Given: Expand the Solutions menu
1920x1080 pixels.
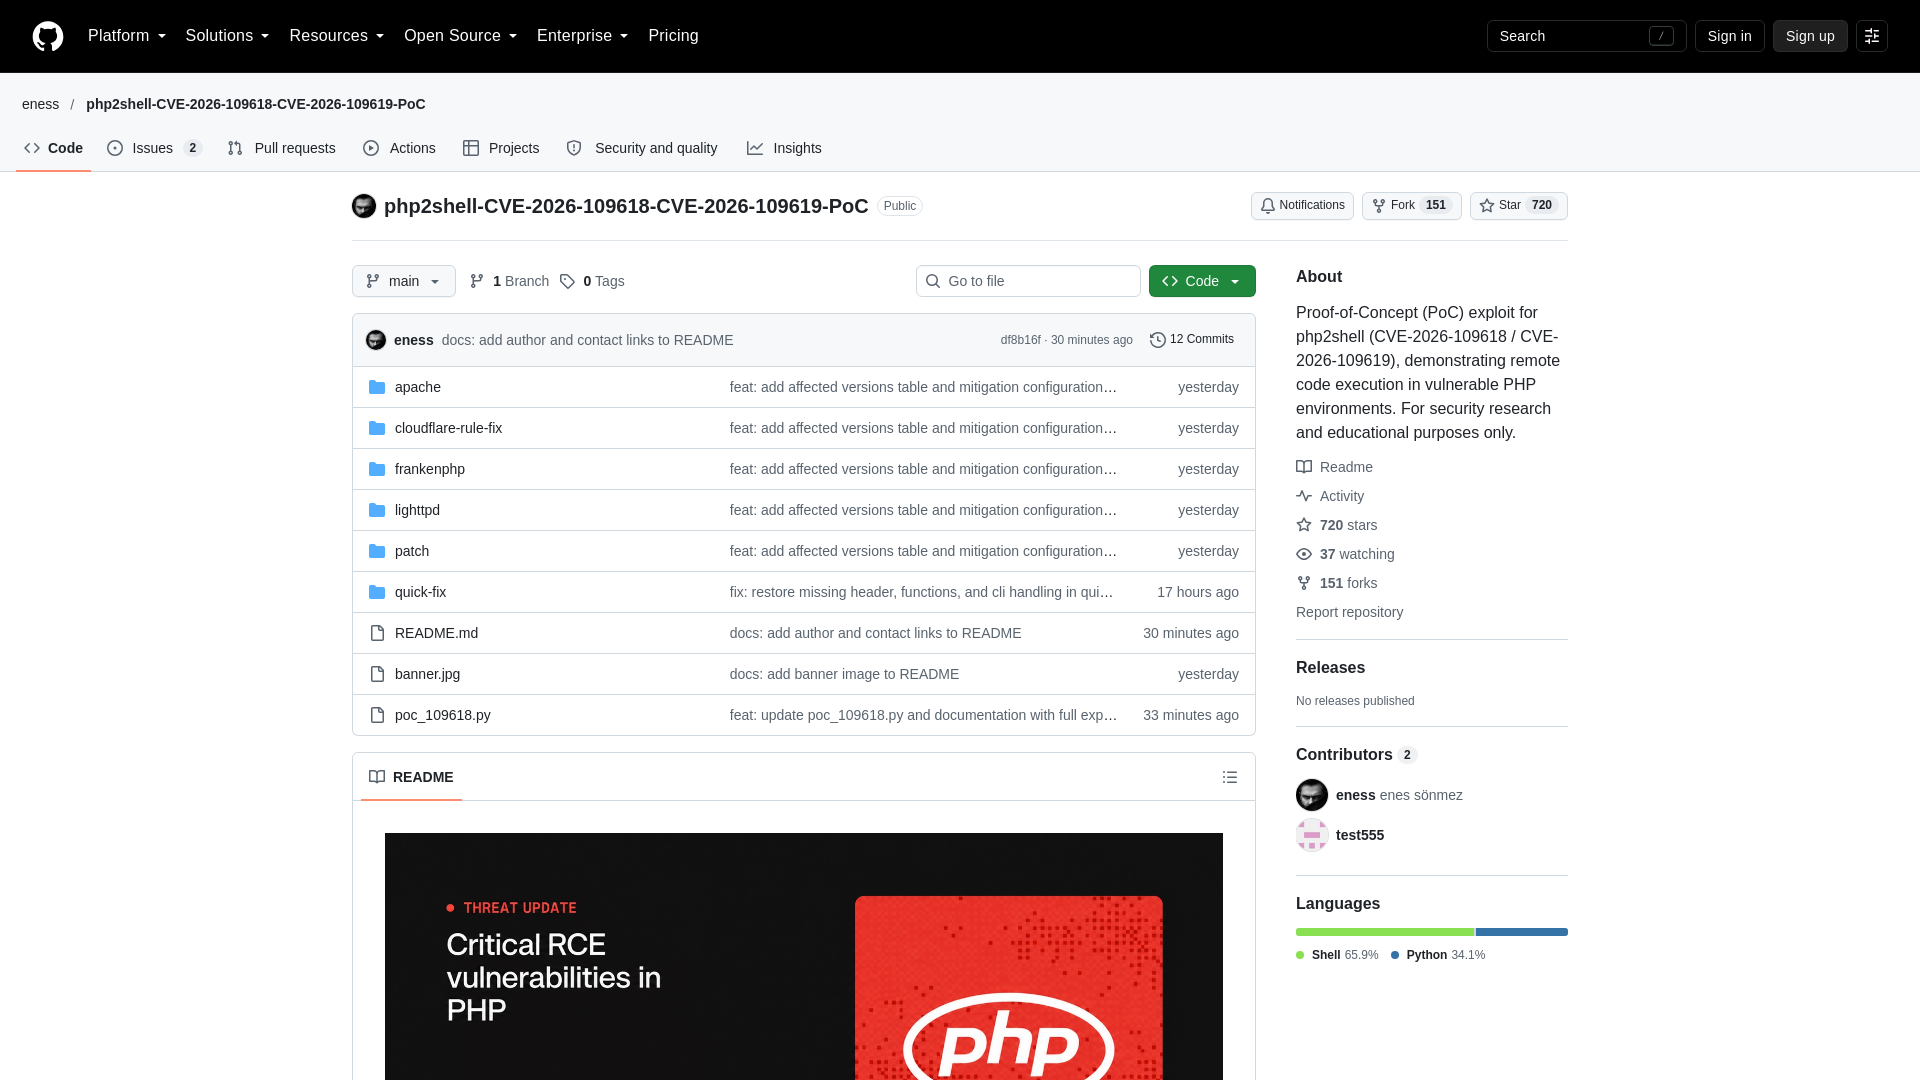Looking at the screenshot, I should click(x=227, y=36).
